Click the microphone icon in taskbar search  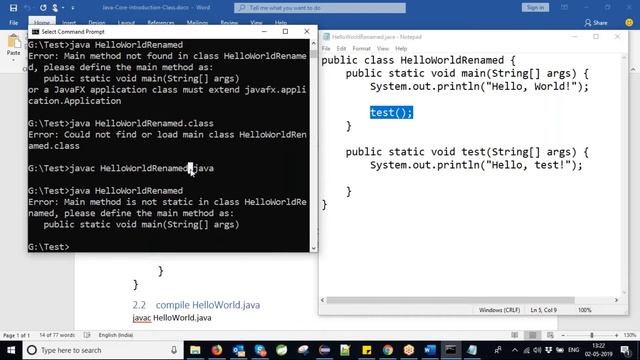pos(174,350)
